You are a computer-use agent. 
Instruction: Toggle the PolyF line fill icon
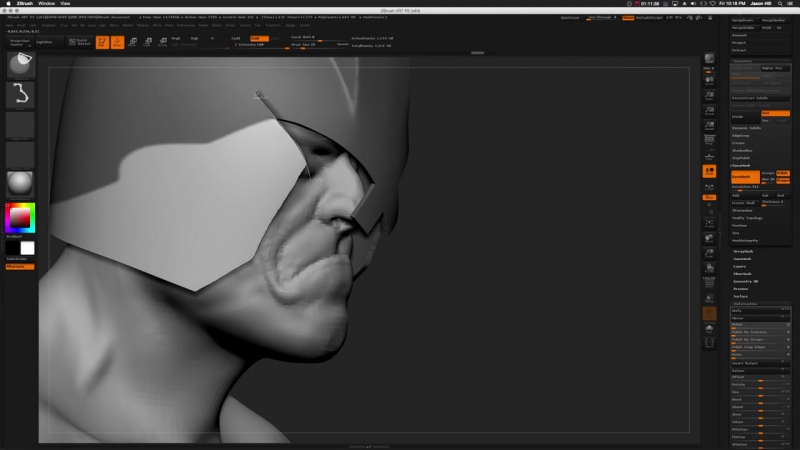709,282
